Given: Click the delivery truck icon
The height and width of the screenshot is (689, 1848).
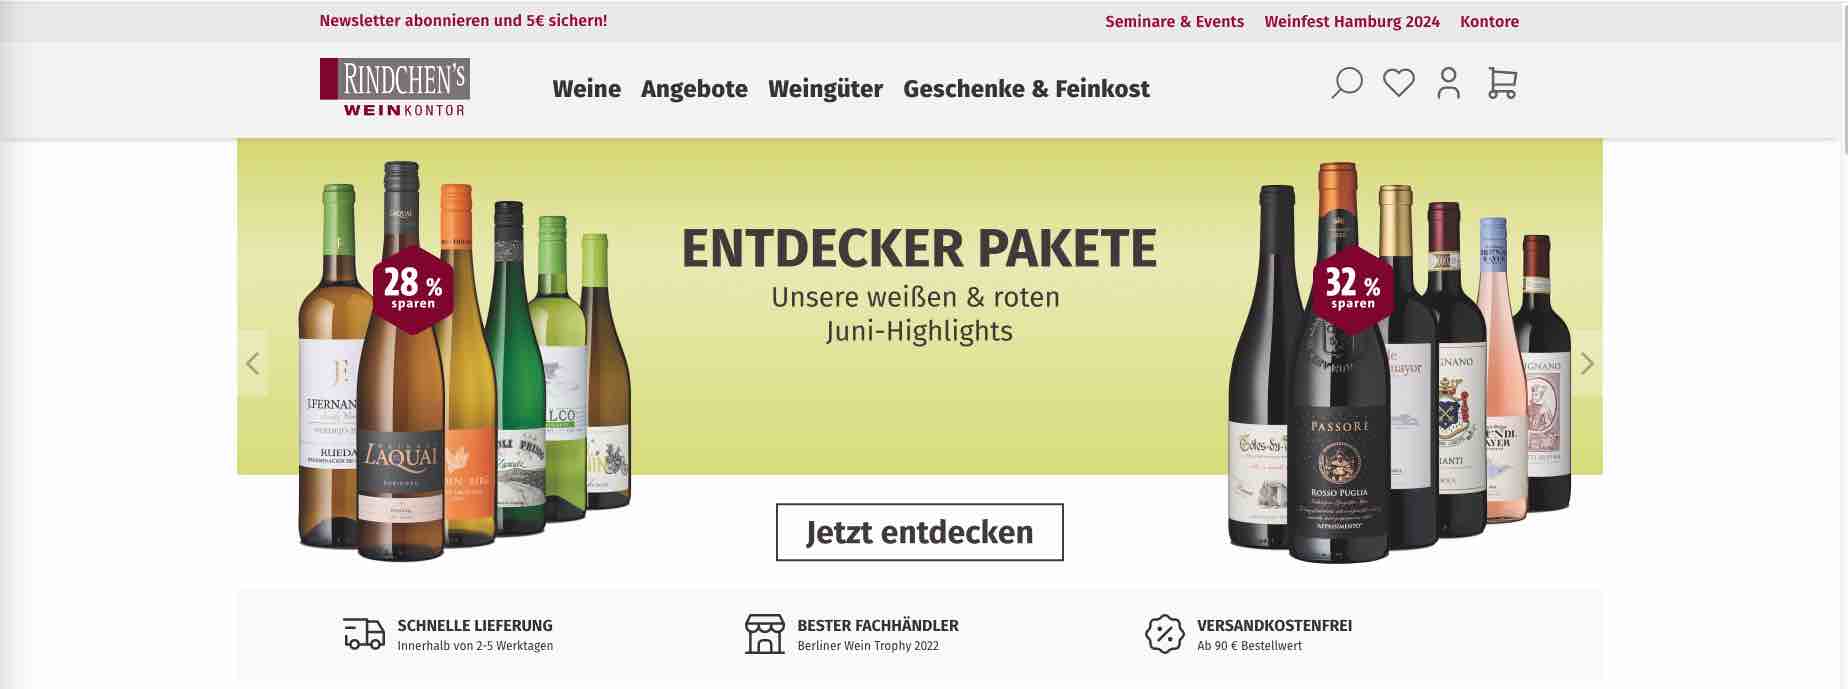Looking at the screenshot, I should pos(364,634).
